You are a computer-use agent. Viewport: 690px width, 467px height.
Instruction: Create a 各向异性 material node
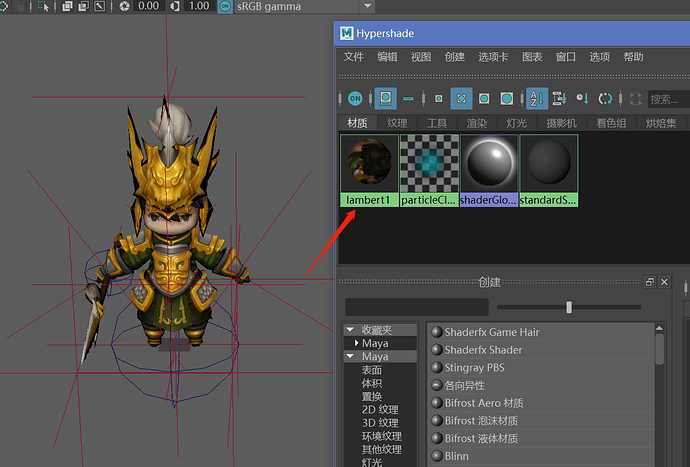[541, 386]
